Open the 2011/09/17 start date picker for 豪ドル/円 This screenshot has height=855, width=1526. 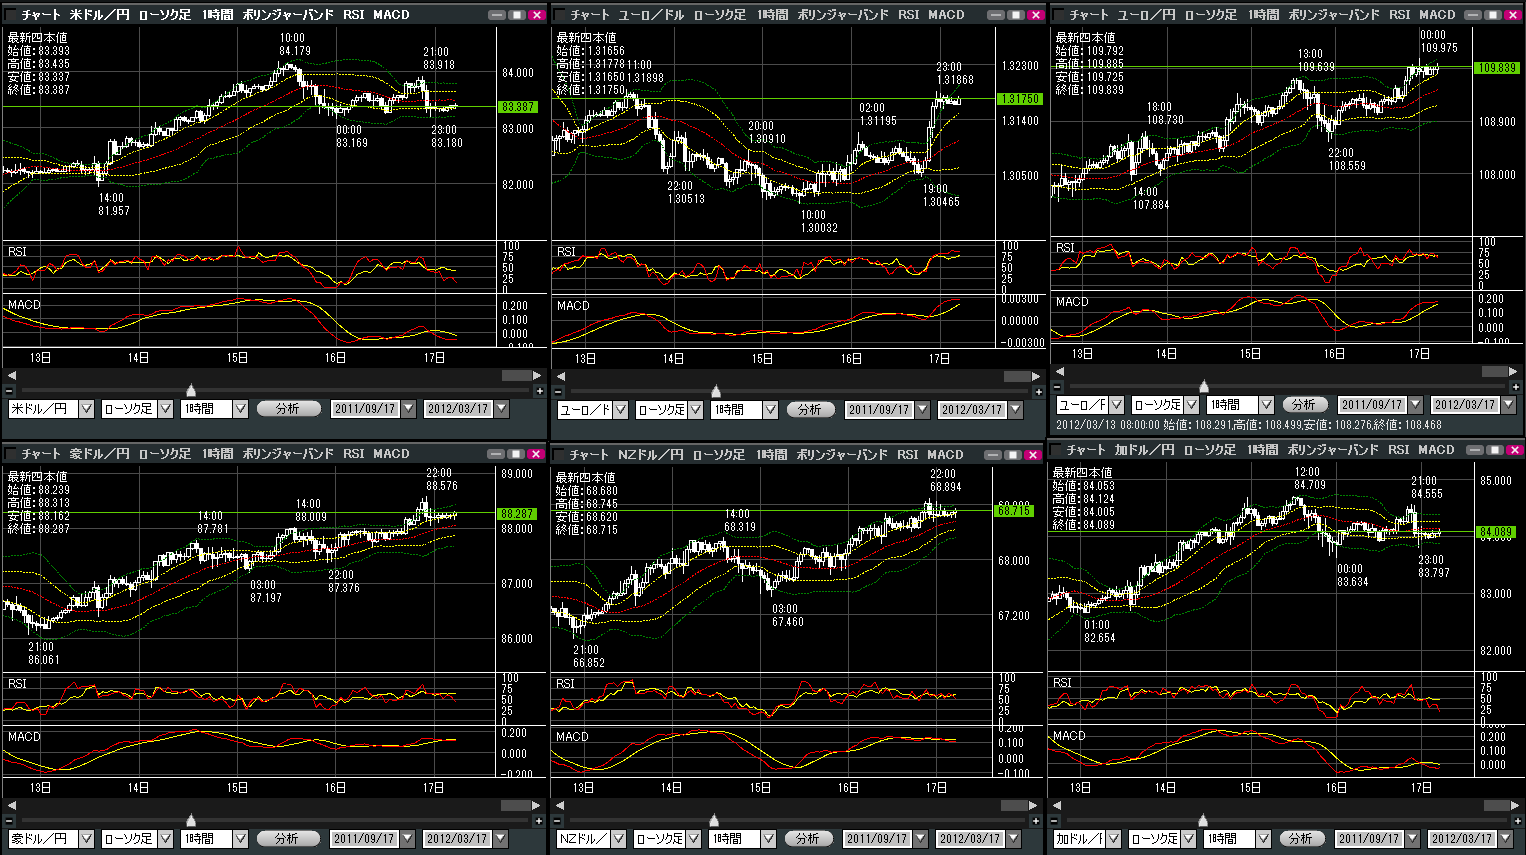point(407,839)
